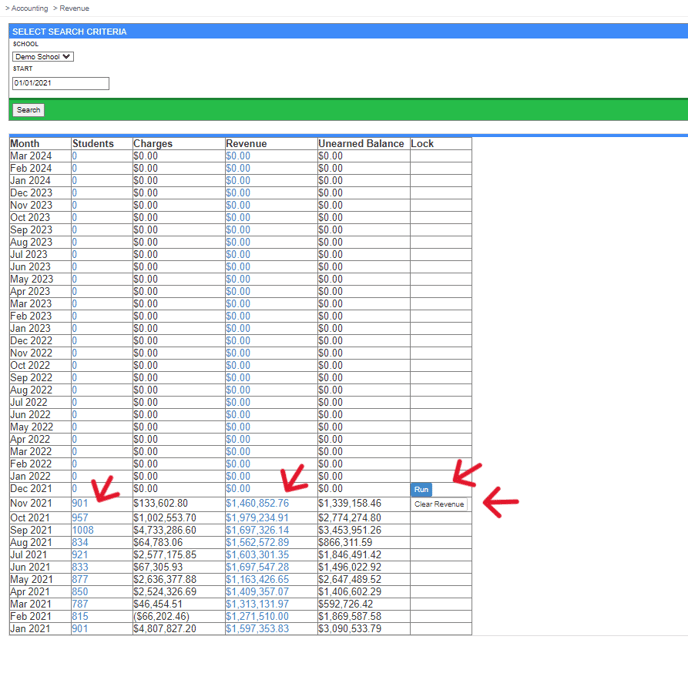Image resolution: width=688 pixels, height=673 pixels.
Task: Open Mar 2021 revenue $1,313,131.97
Action: 257,604
